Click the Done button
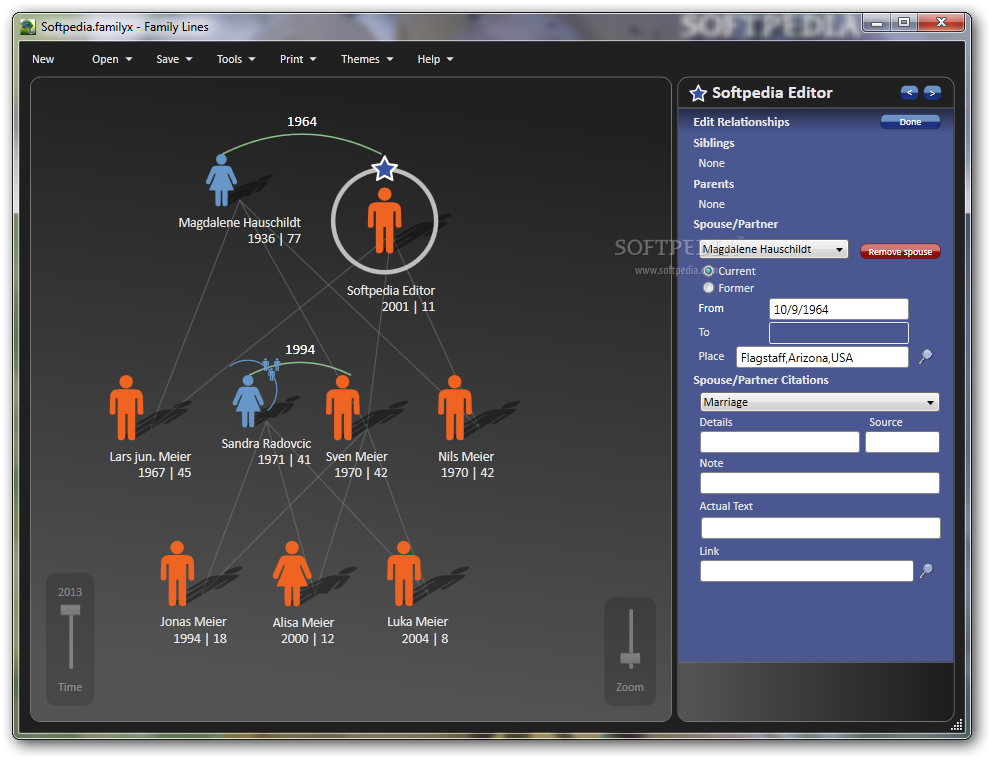Viewport: 992px width, 760px height. coord(910,122)
